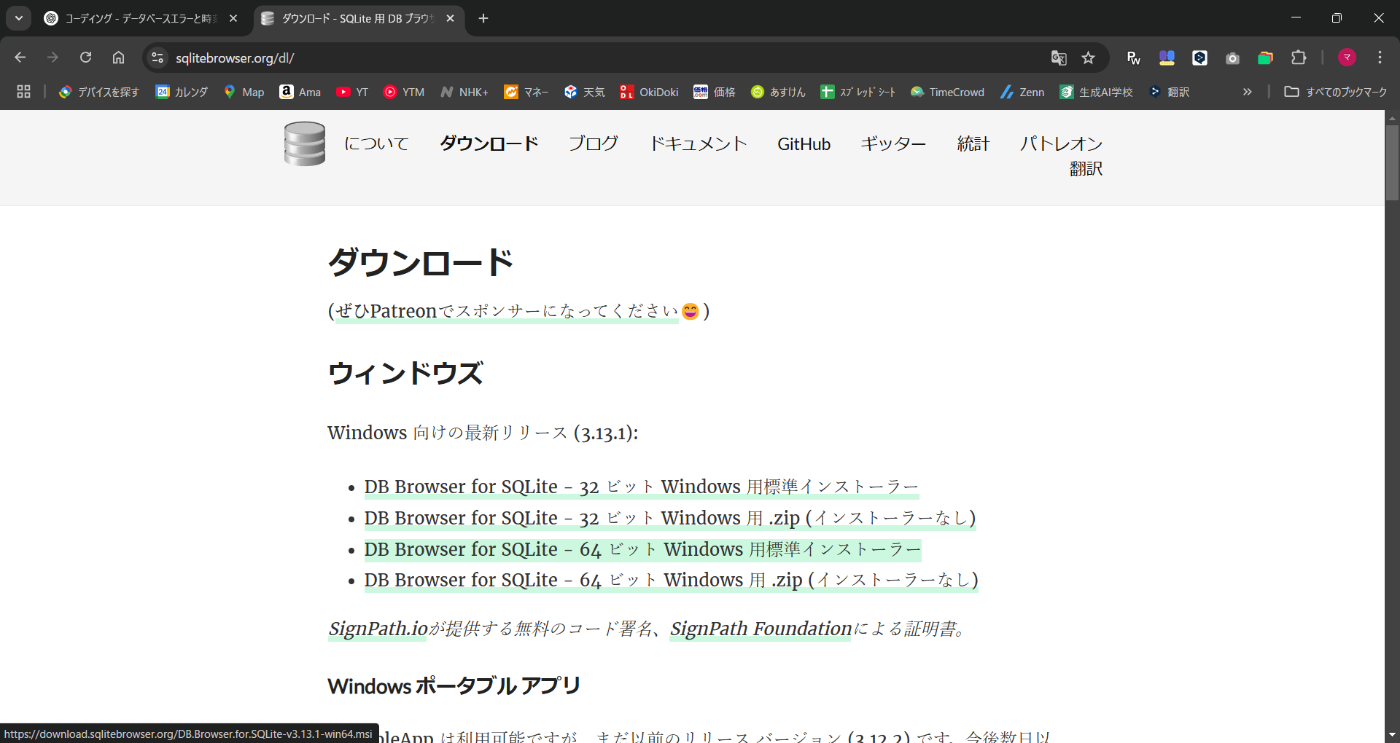The height and width of the screenshot is (743, 1400).
Task: Open the あすけん bookmark
Action: [x=778, y=91]
